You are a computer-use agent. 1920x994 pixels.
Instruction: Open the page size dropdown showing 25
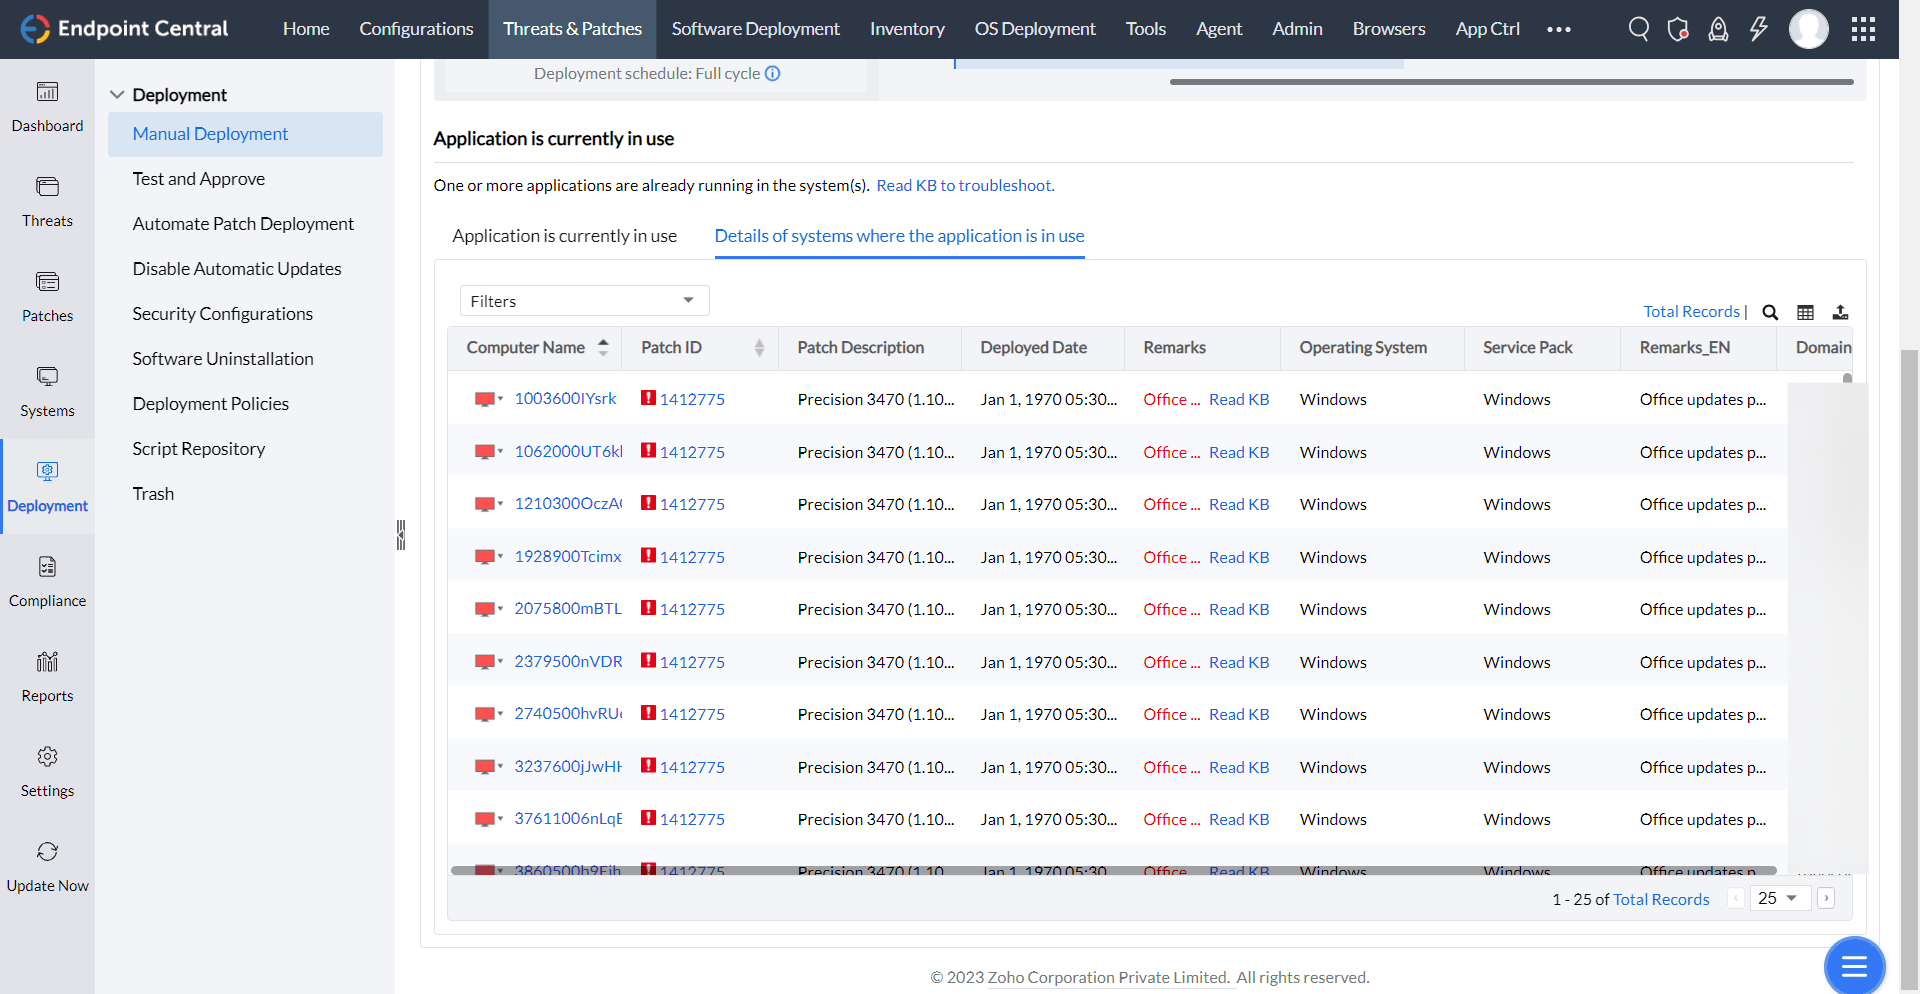1779,898
